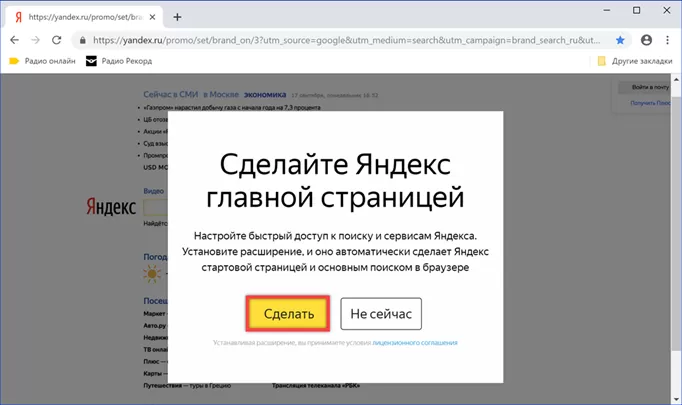Click the Yandex favicon on the tab
Screen dimensions: 682x405
click(18, 17)
